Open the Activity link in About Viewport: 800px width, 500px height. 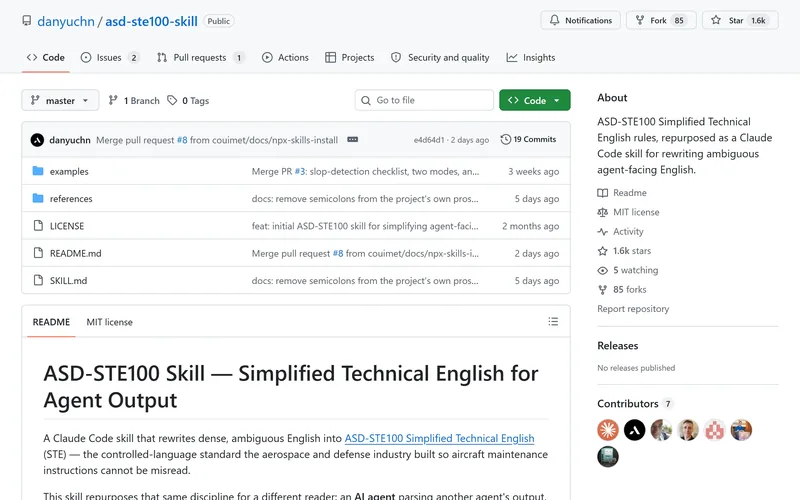620,232
